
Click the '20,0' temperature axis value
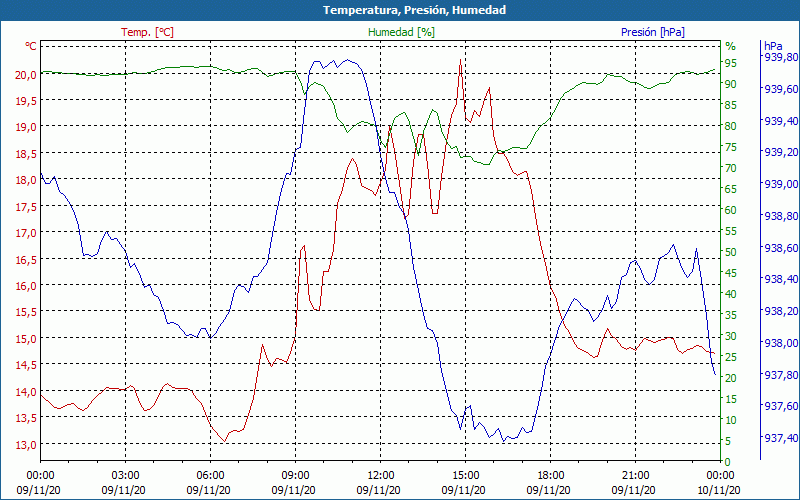point(26,75)
